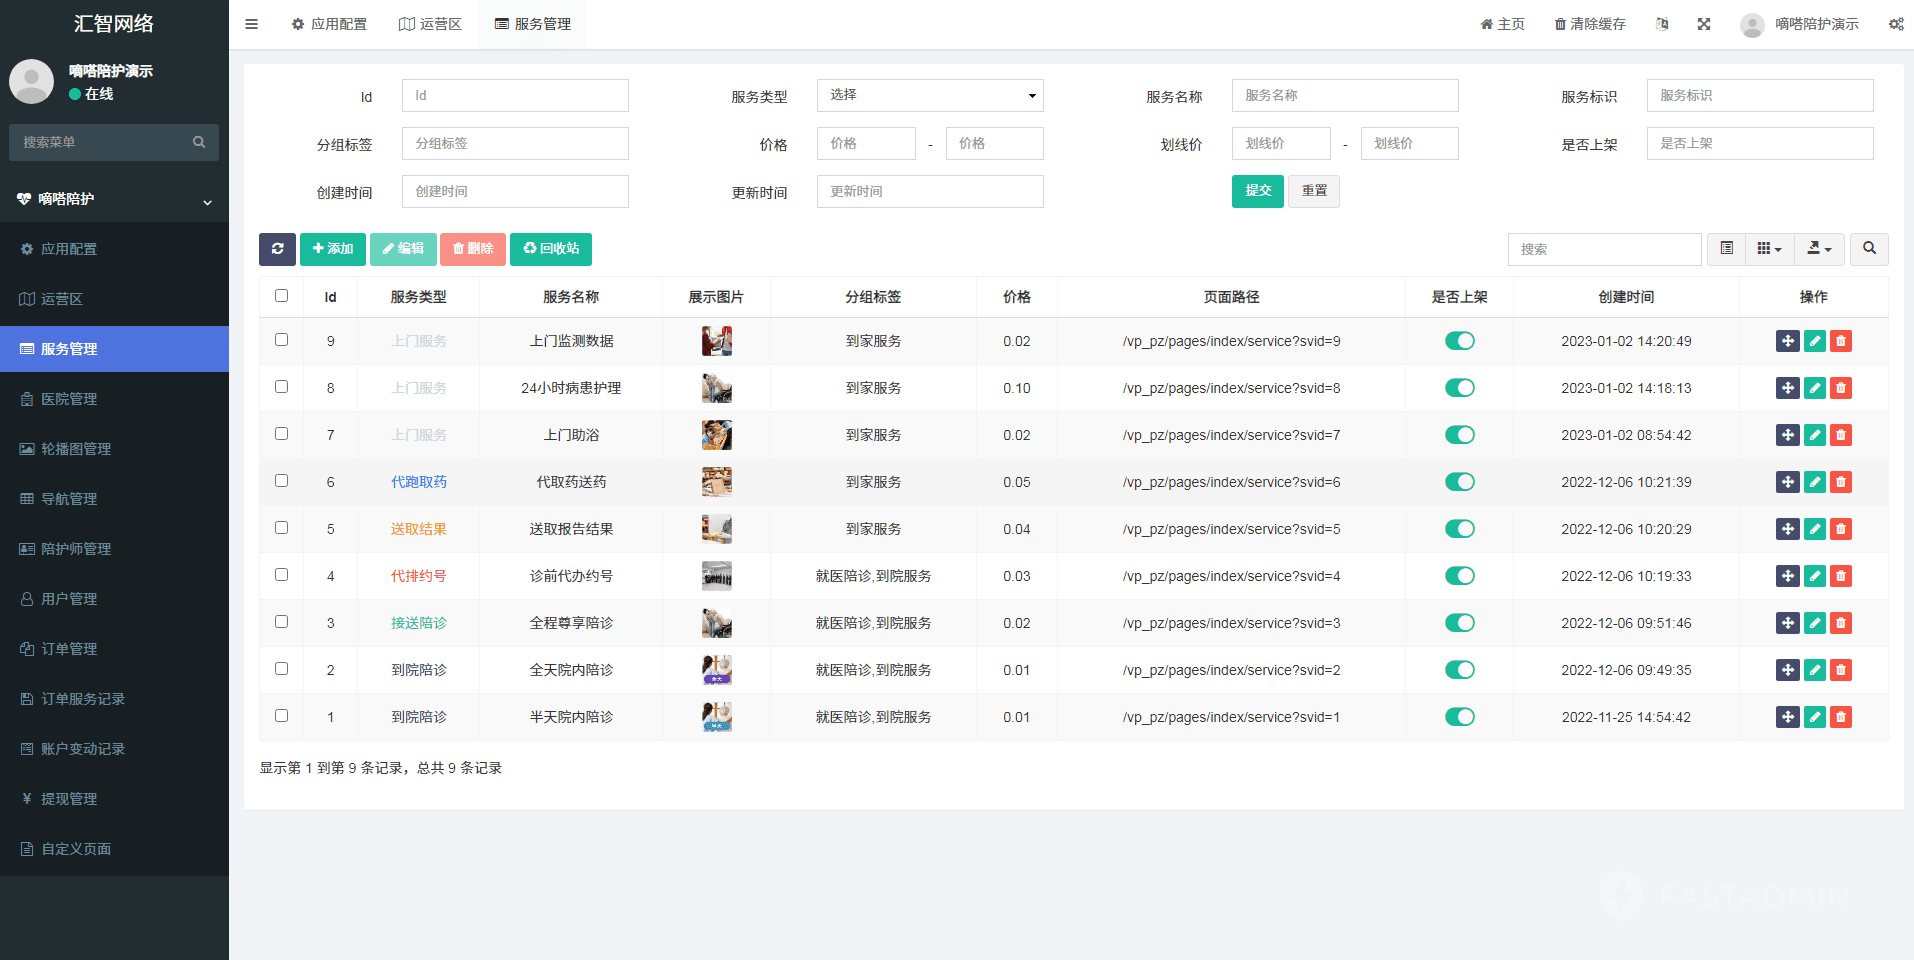The image size is (1914, 960).
Task: Open the 服务类型 select dropdown
Action: 929,96
